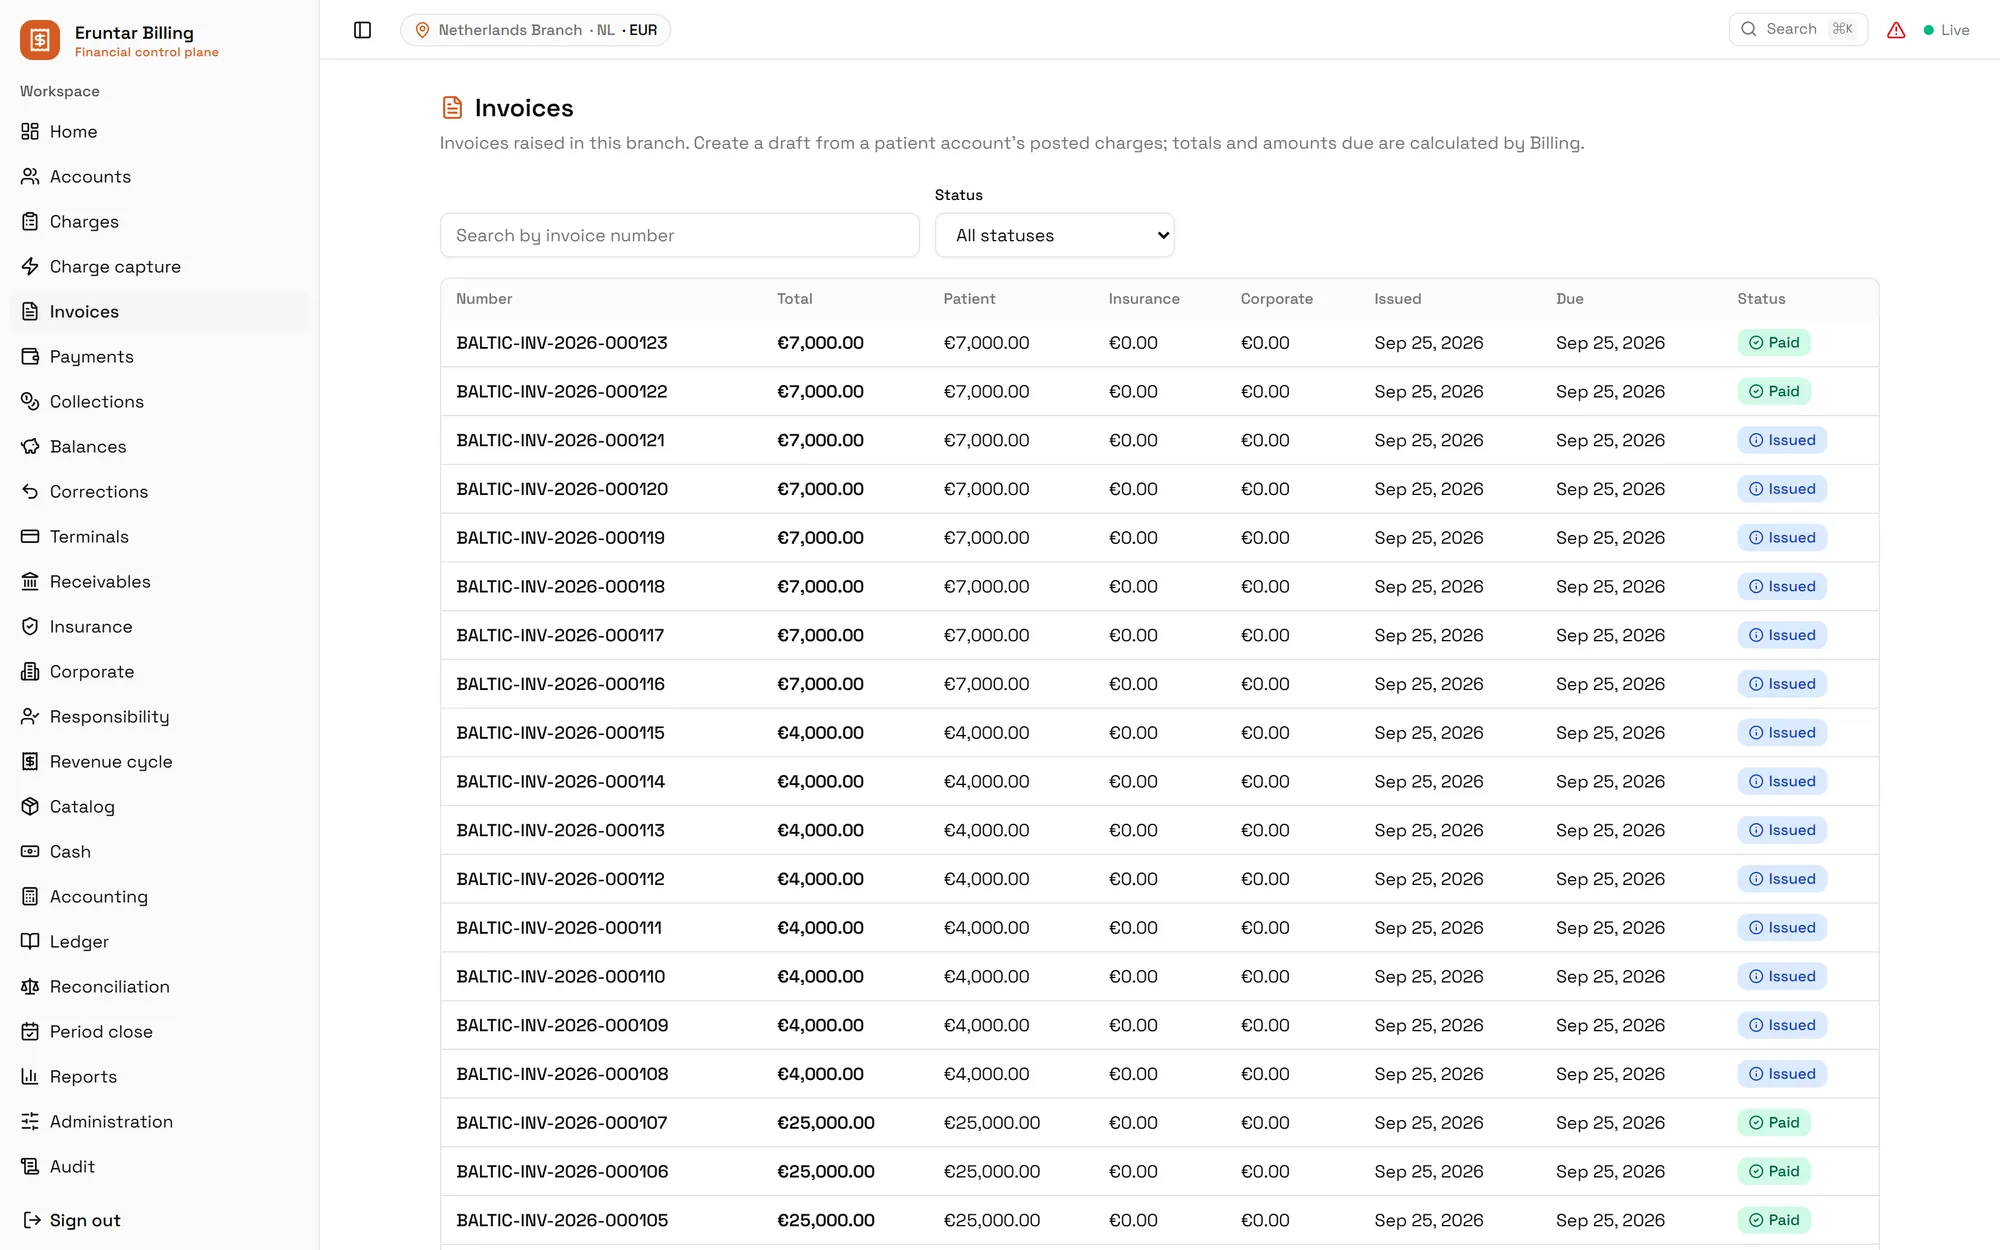This screenshot has height=1250, width=2000.
Task: Open Reports from the sidebar
Action: tap(160, 1077)
